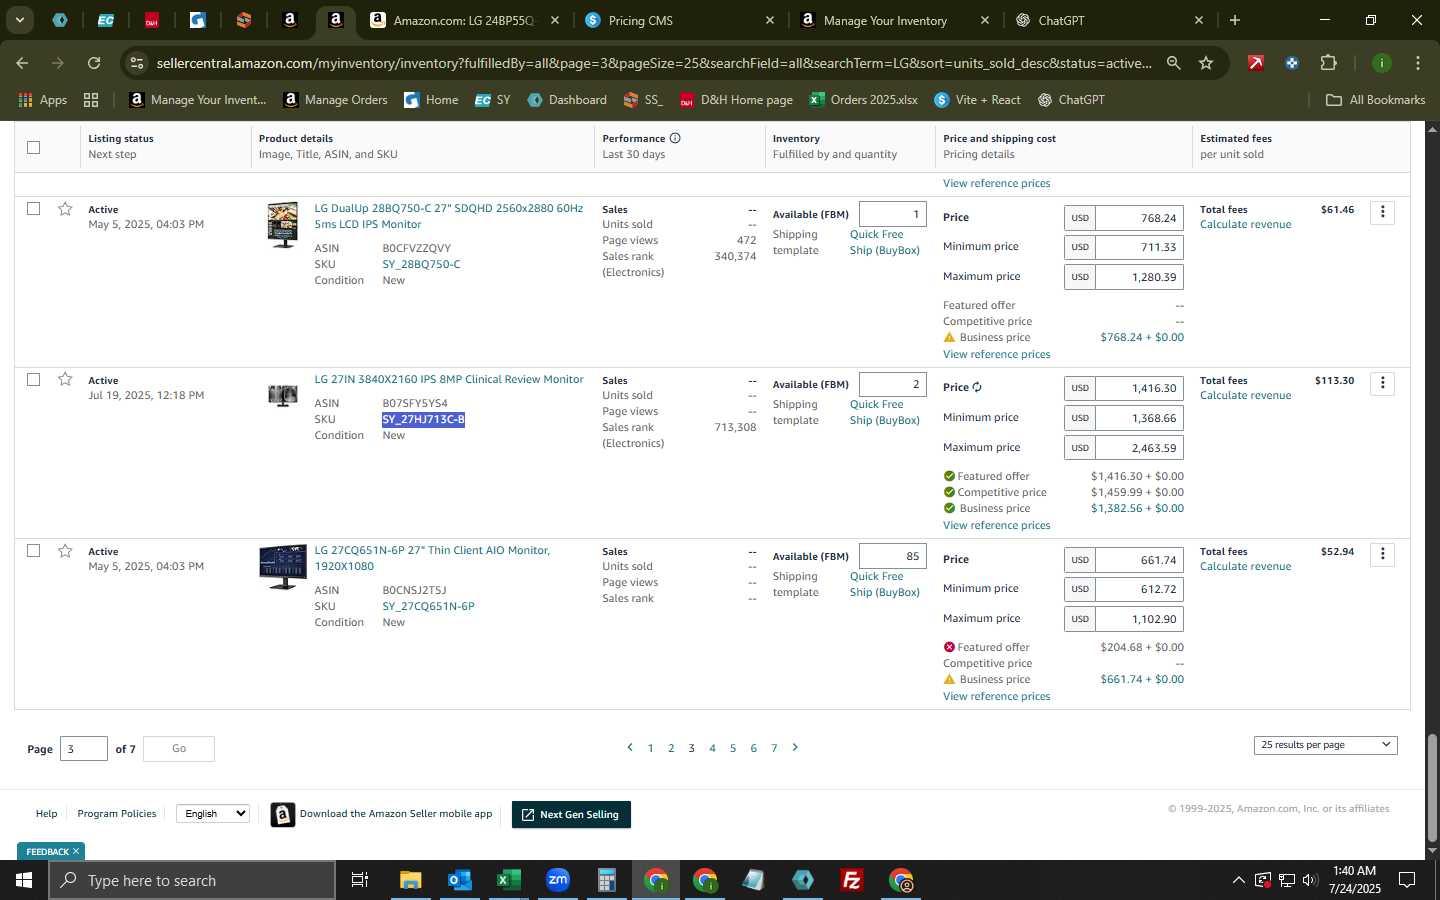
Task: Open the three-dot menu for the $61.46 fees row
Action: (1382, 212)
